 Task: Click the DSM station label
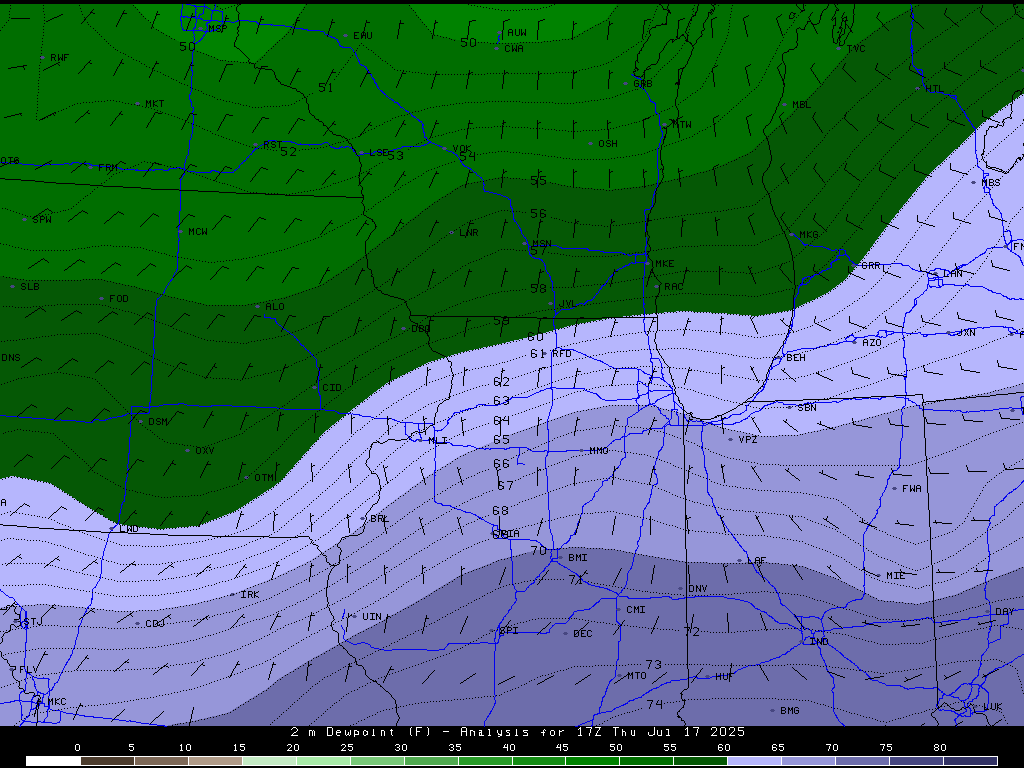[x=157, y=422]
